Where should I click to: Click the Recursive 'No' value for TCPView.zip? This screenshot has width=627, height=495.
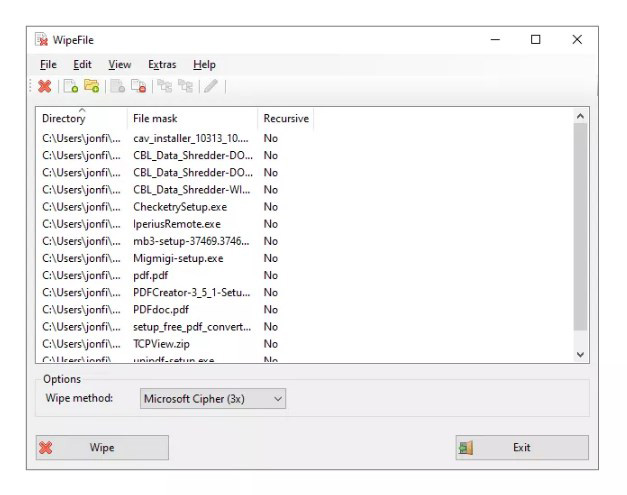pos(271,344)
